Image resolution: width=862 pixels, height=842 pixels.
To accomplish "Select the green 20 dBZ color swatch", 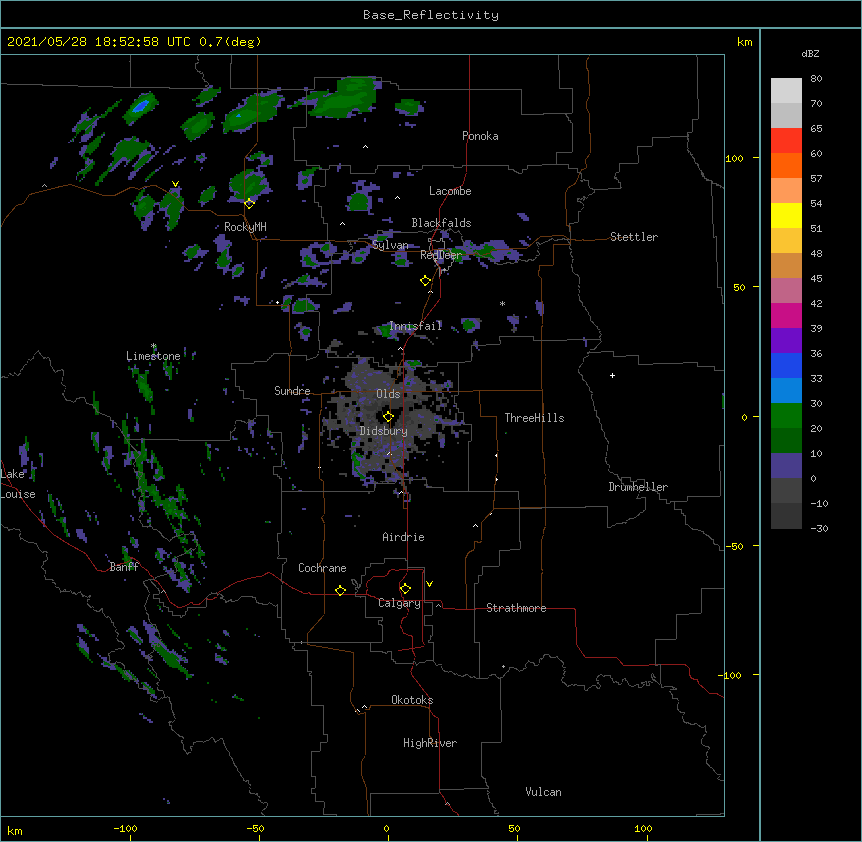I will [x=786, y=415].
